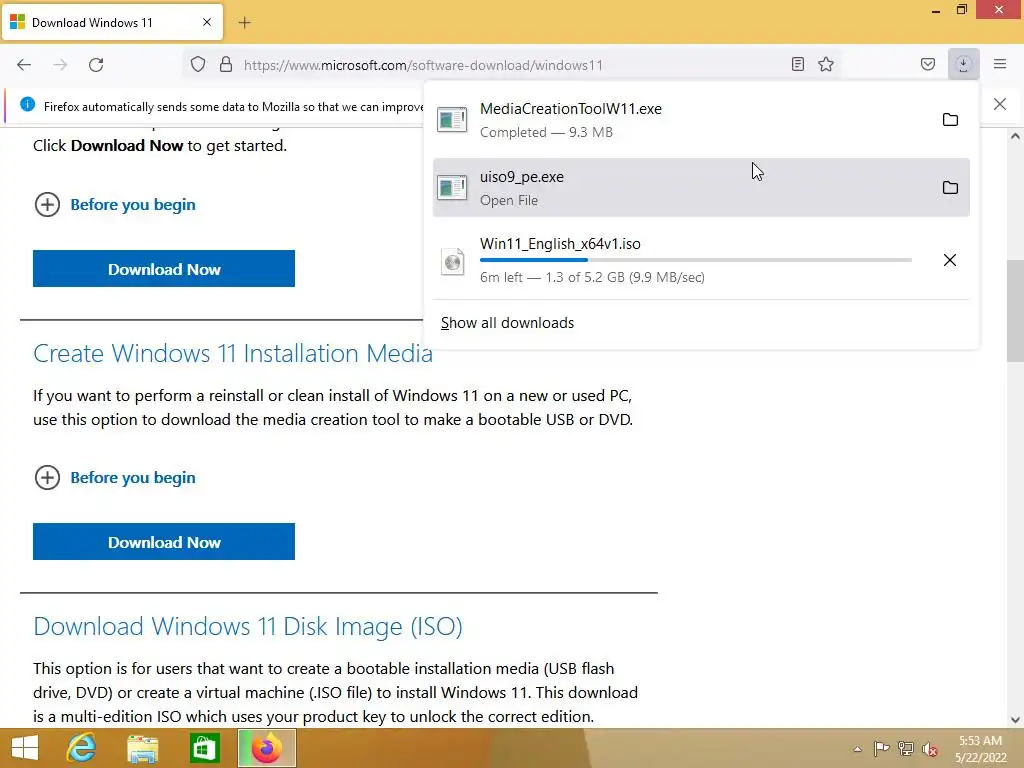Show all downloads
Image resolution: width=1024 pixels, height=768 pixels.
[507, 323]
